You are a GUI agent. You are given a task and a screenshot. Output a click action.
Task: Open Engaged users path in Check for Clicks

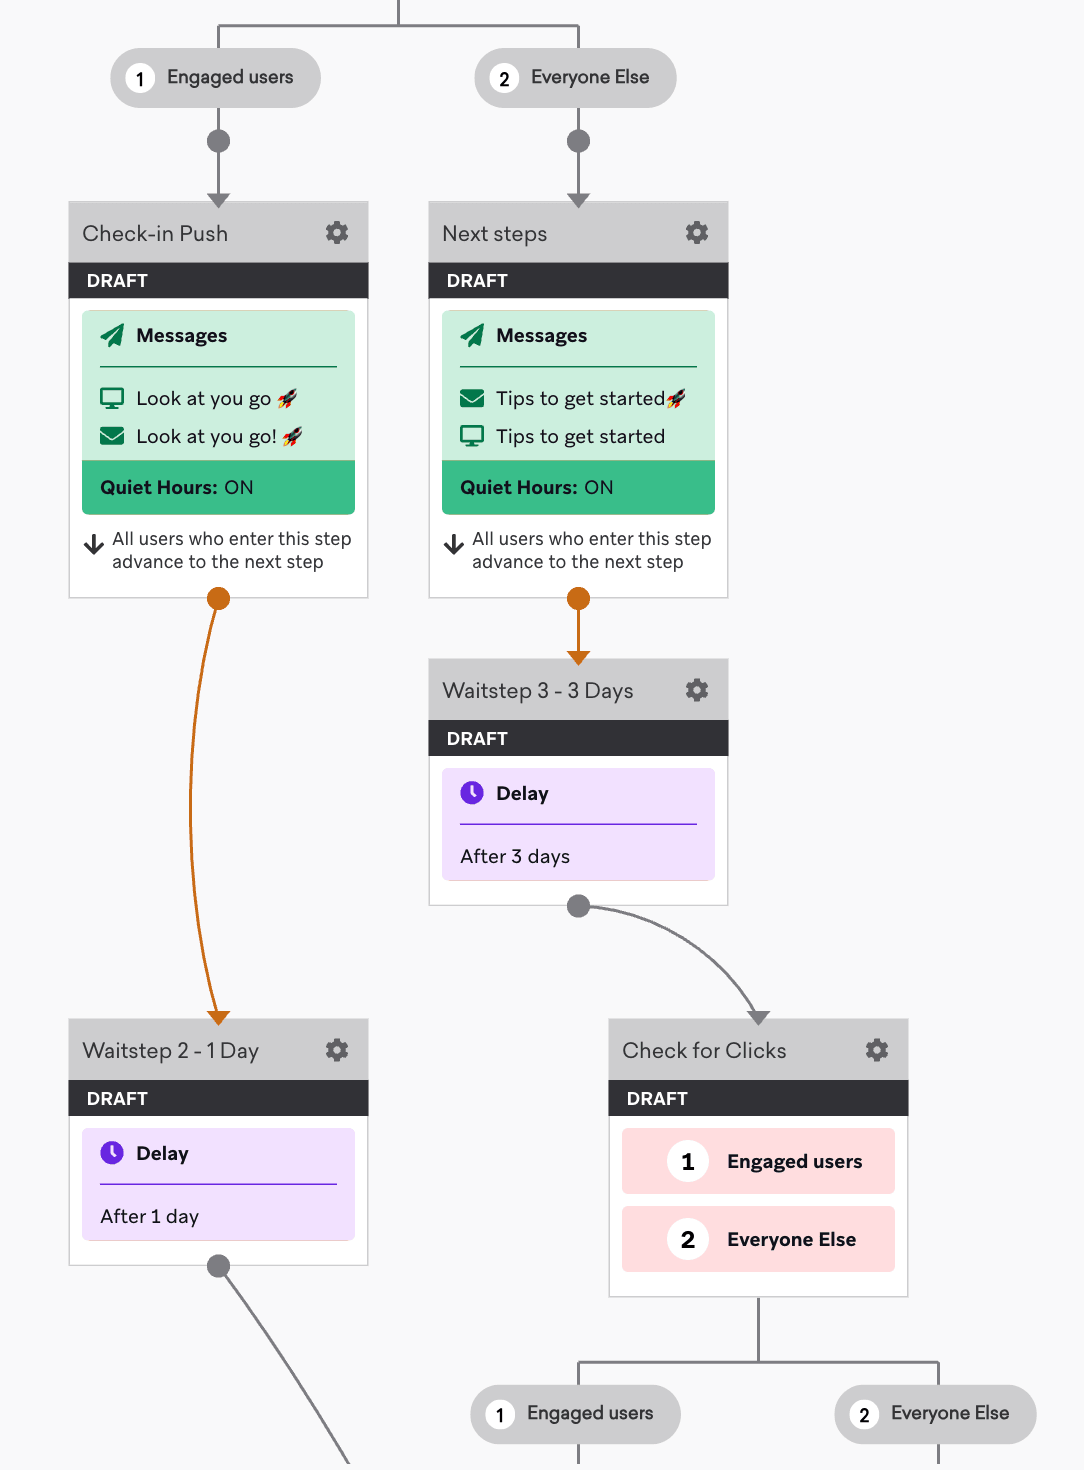coord(758,1161)
